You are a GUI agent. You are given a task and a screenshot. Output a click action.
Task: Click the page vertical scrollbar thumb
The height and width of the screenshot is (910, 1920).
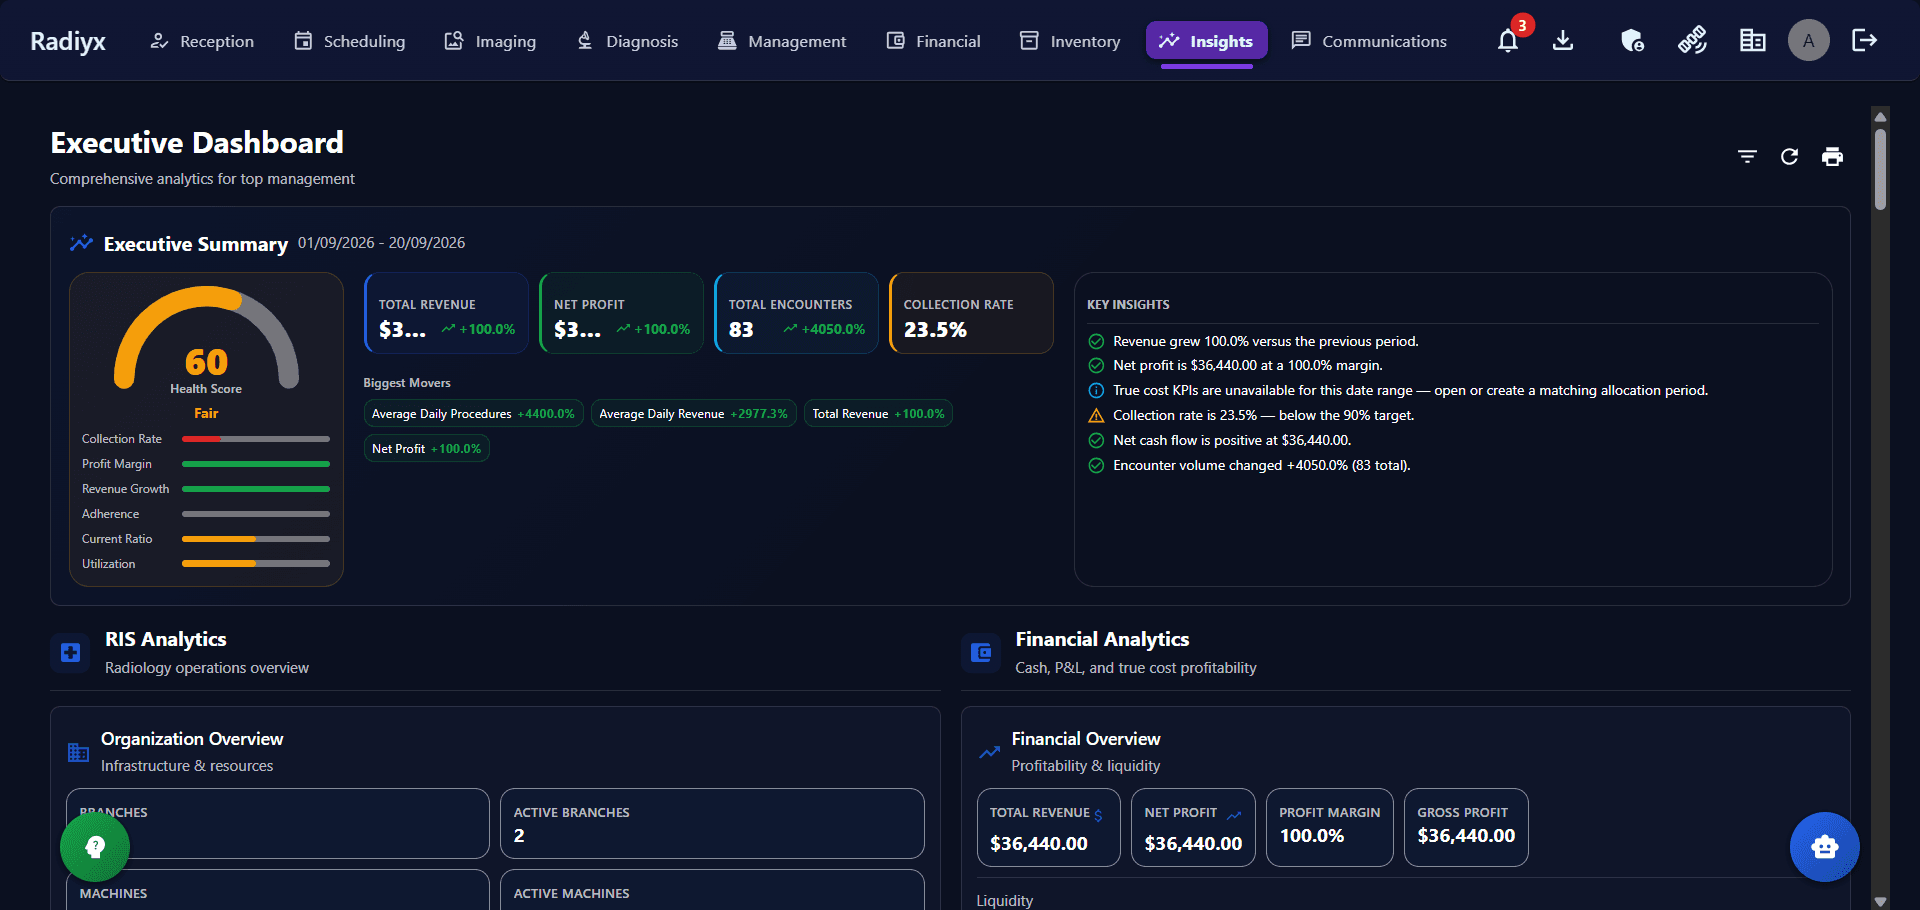click(x=1880, y=168)
